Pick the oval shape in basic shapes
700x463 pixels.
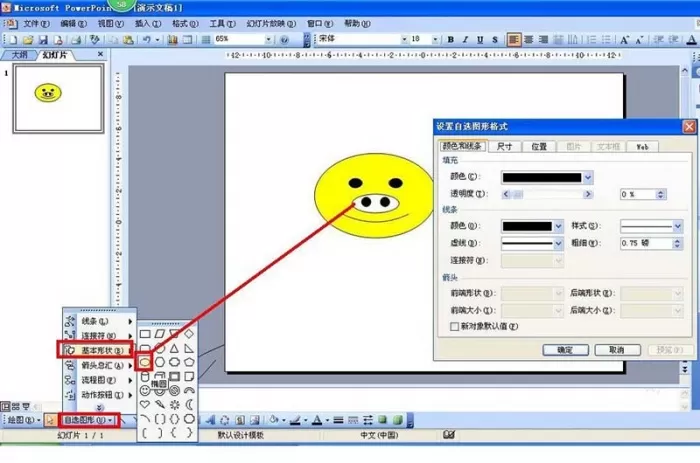(145, 363)
